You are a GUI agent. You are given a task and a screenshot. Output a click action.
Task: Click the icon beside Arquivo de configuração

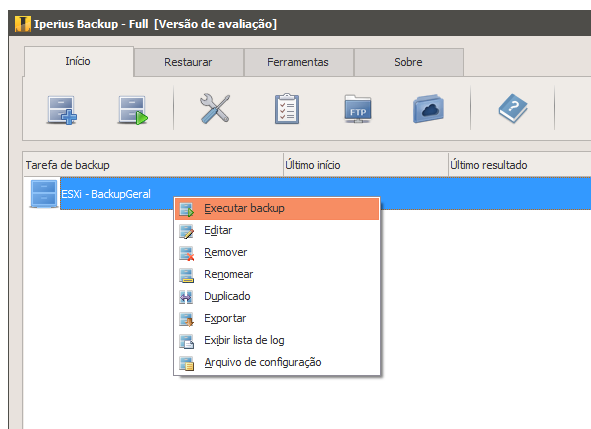(x=187, y=363)
